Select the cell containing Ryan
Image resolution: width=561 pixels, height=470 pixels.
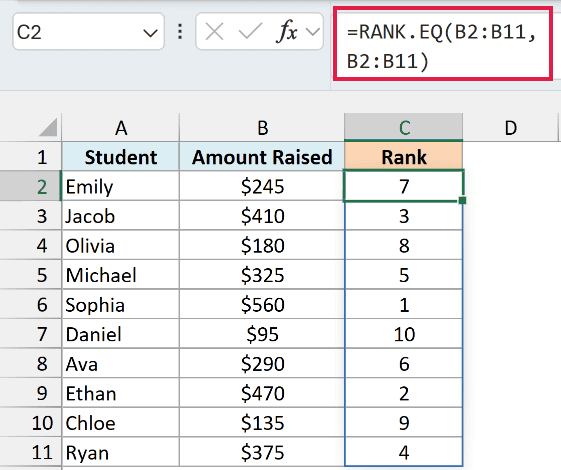coord(121,452)
